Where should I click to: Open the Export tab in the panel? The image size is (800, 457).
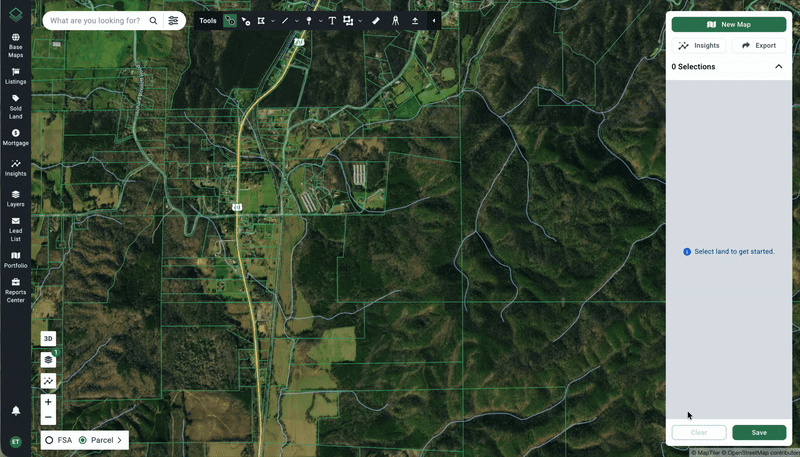758,46
